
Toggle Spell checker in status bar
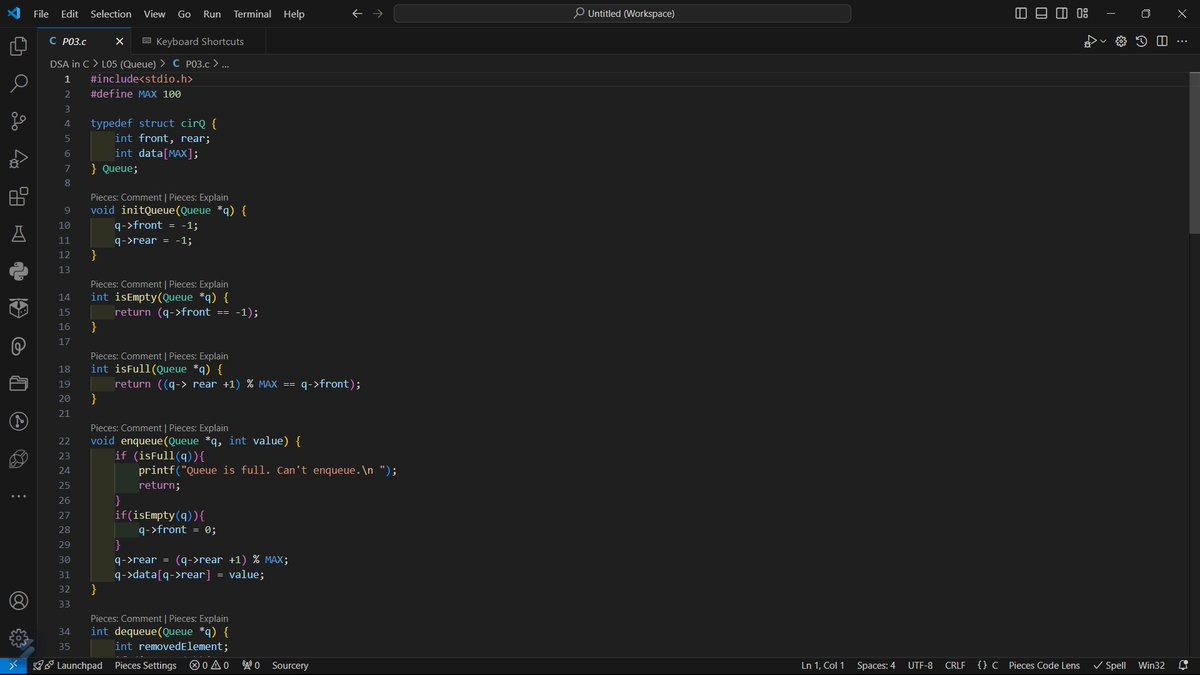point(1110,665)
